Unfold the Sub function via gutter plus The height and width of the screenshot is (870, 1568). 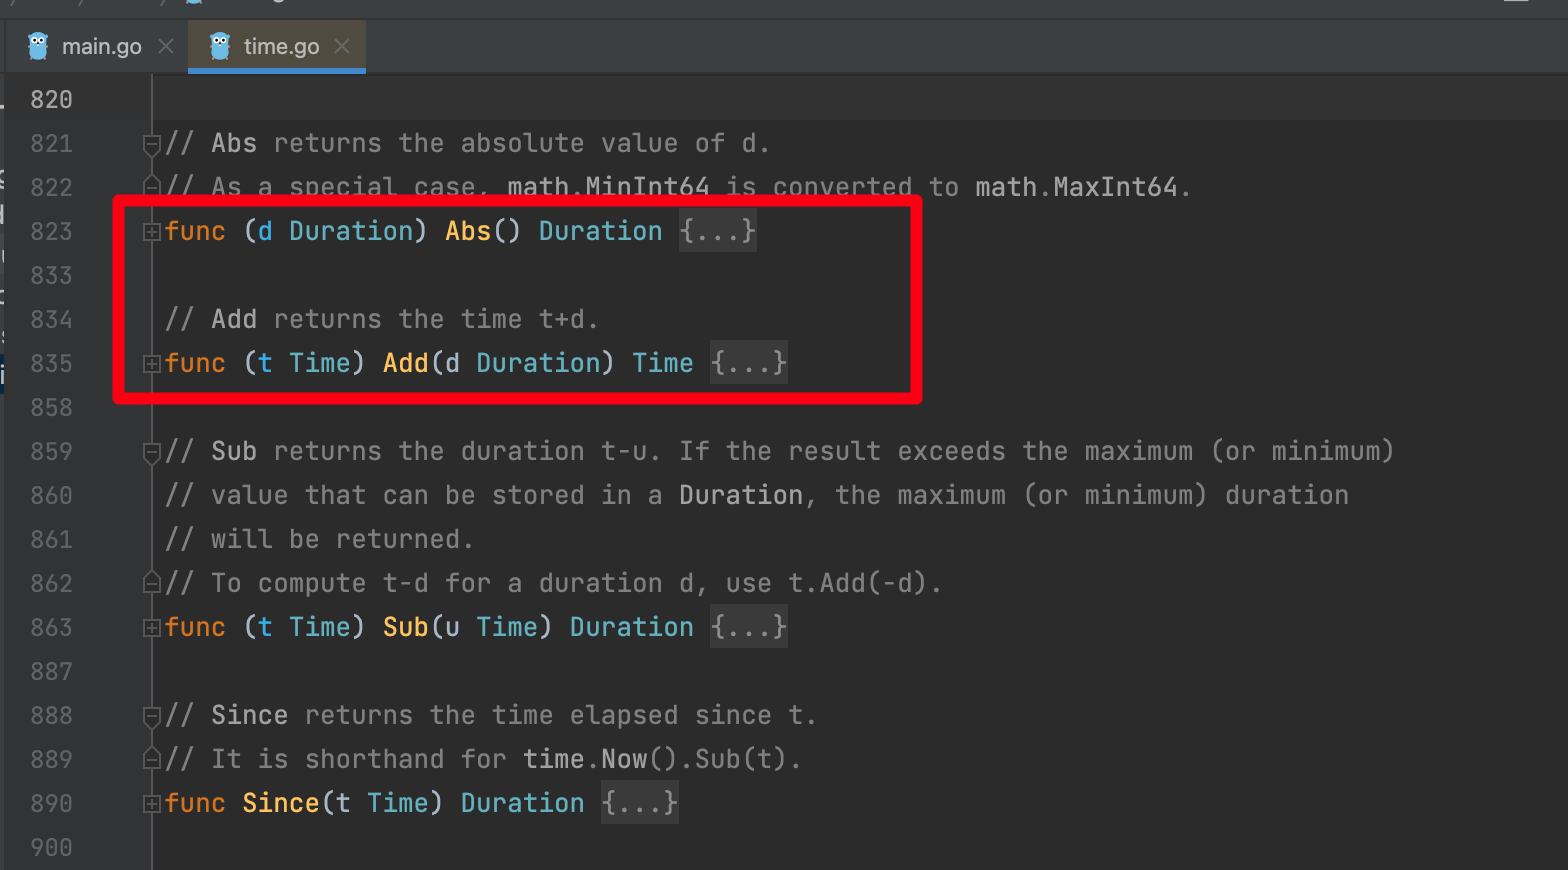coord(151,628)
